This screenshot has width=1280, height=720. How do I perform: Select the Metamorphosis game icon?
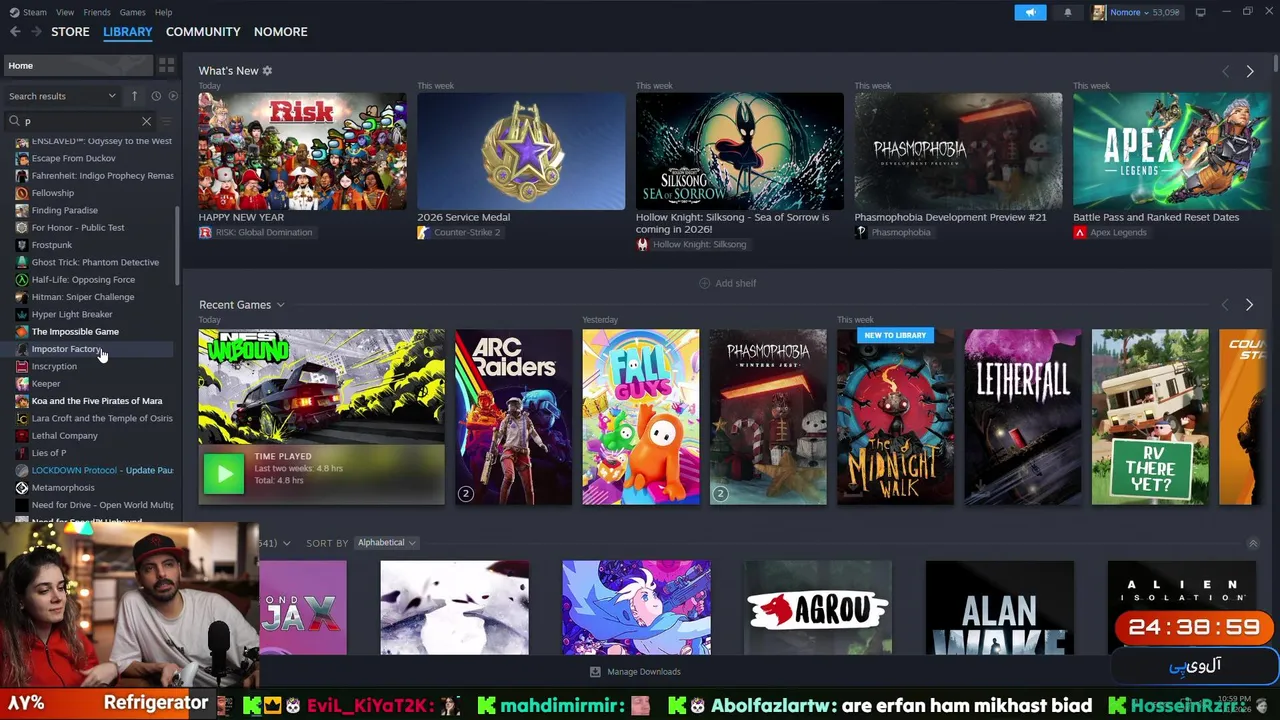22,488
